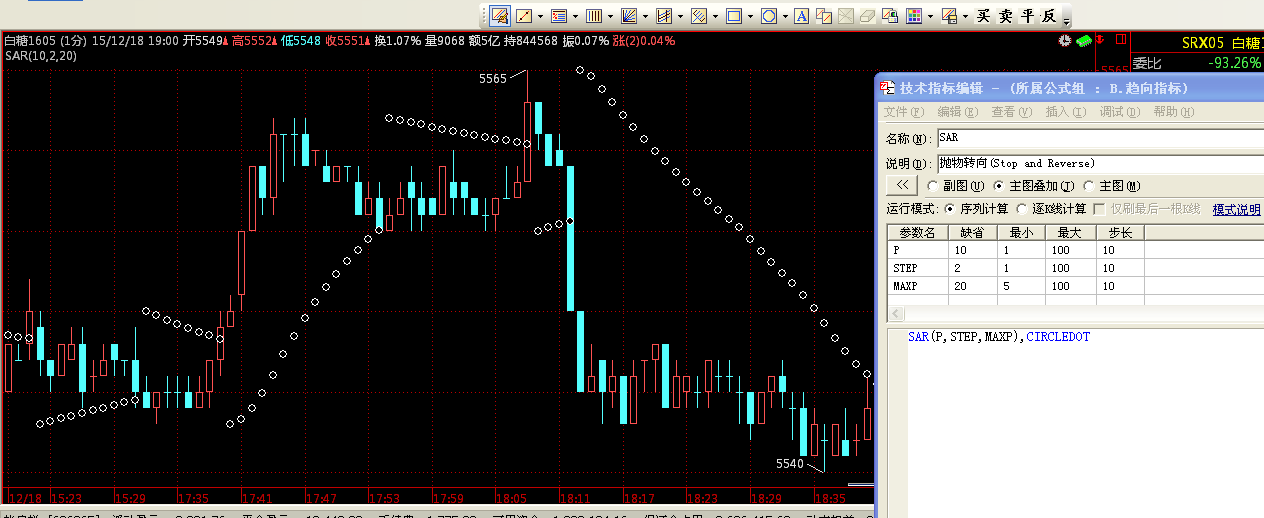Viewport: 1264px width, 518px height.
Task: Click the 参数名 column header
Action: click(x=916, y=232)
